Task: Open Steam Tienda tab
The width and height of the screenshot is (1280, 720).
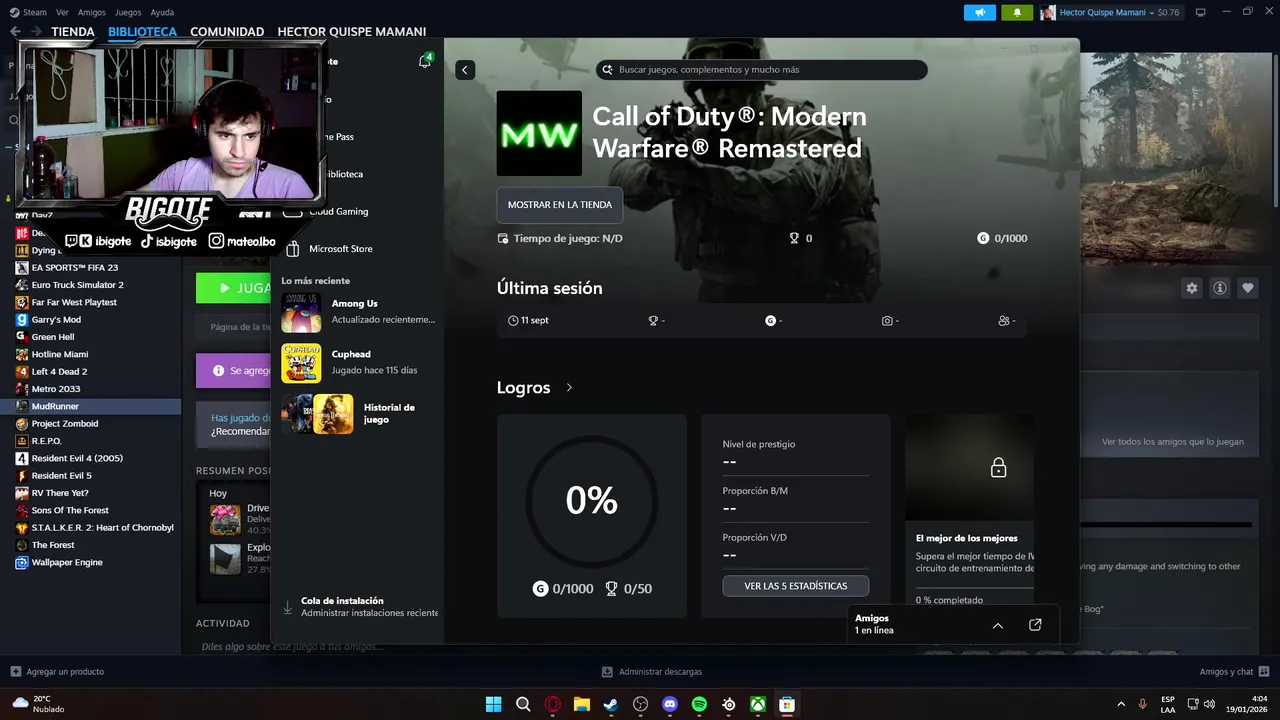Action: [73, 32]
